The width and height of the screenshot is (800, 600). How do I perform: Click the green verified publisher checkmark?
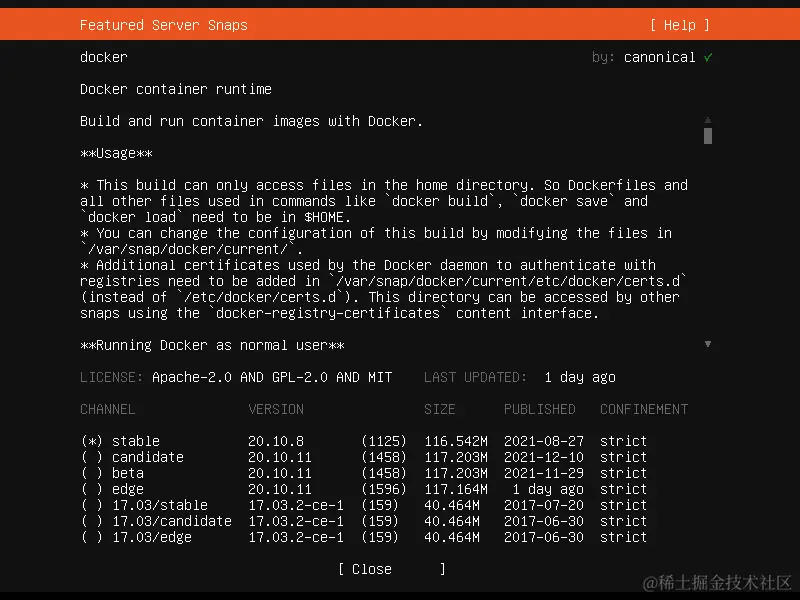point(708,57)
